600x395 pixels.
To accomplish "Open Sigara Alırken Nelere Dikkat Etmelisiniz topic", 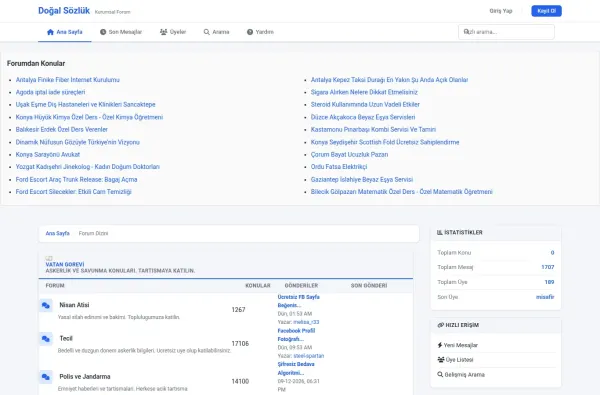I will [x=364, y=92].
